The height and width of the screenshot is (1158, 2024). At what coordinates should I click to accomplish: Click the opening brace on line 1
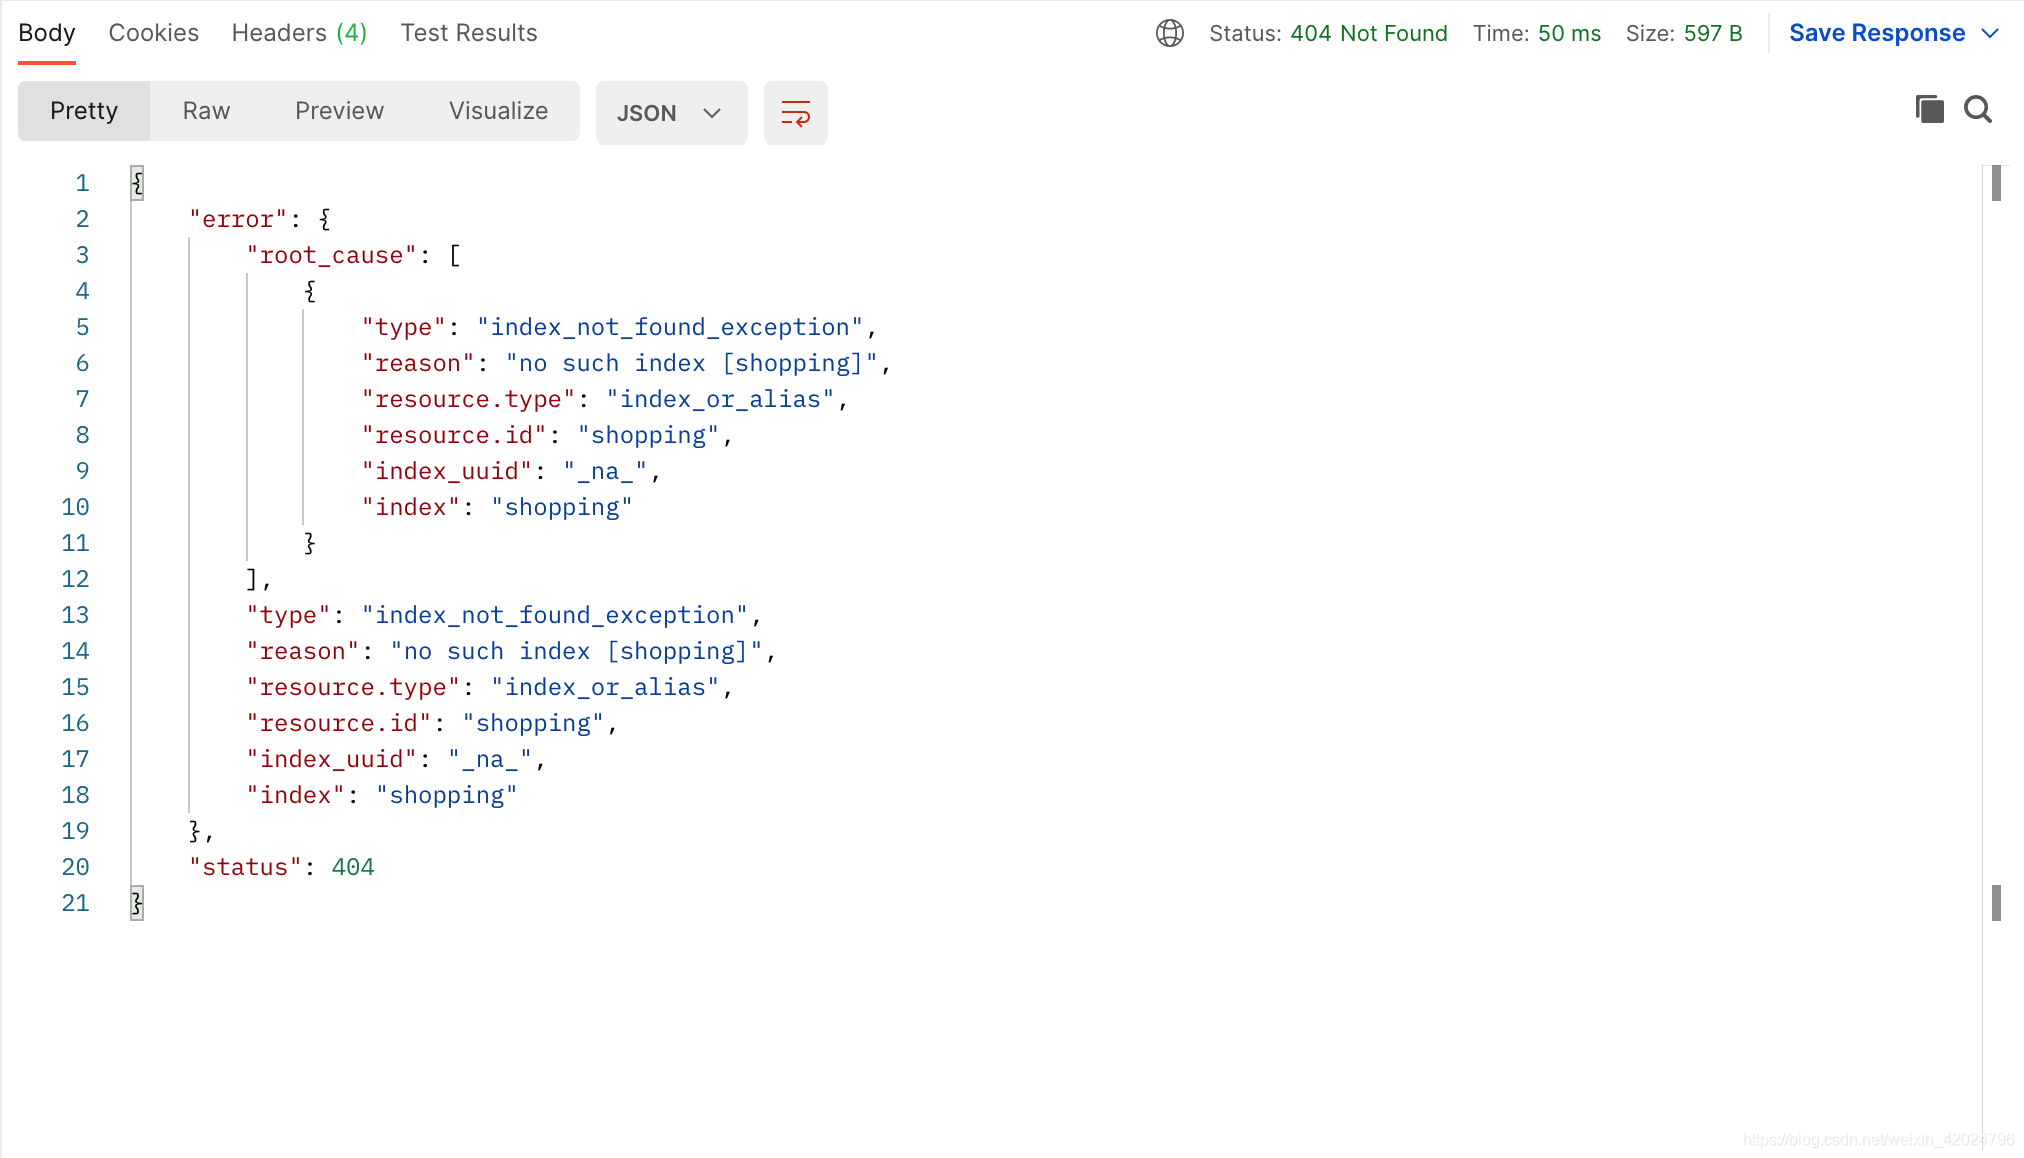pos(137,183)
